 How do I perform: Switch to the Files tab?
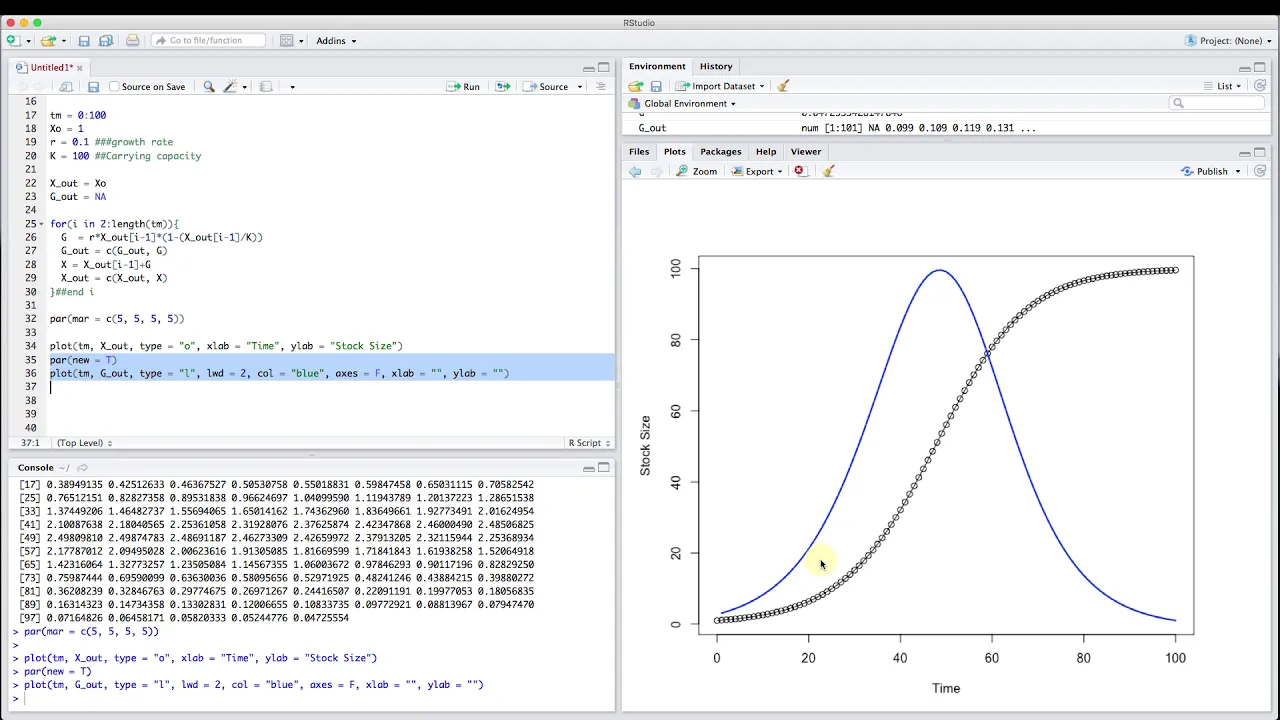[x=639, y=152]
